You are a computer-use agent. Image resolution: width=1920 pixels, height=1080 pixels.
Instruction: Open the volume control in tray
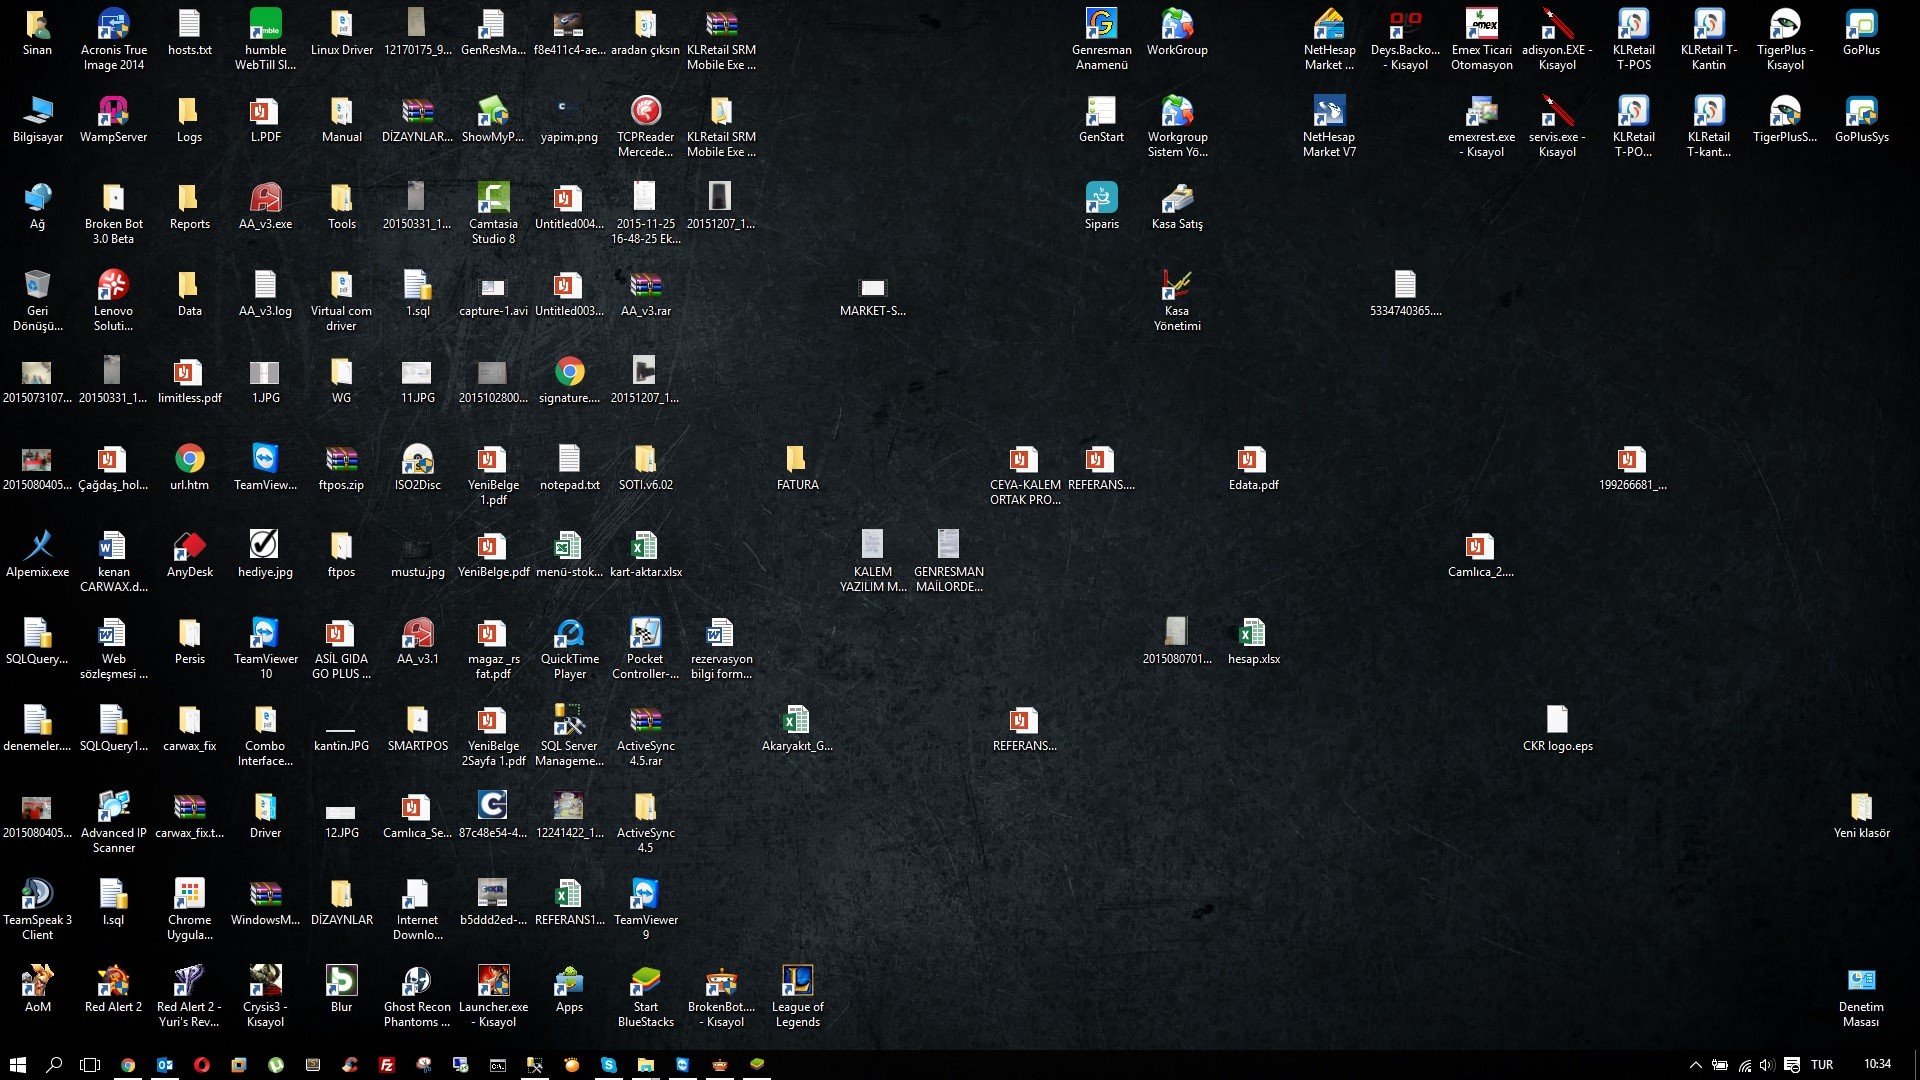tap(1767, 1065)
